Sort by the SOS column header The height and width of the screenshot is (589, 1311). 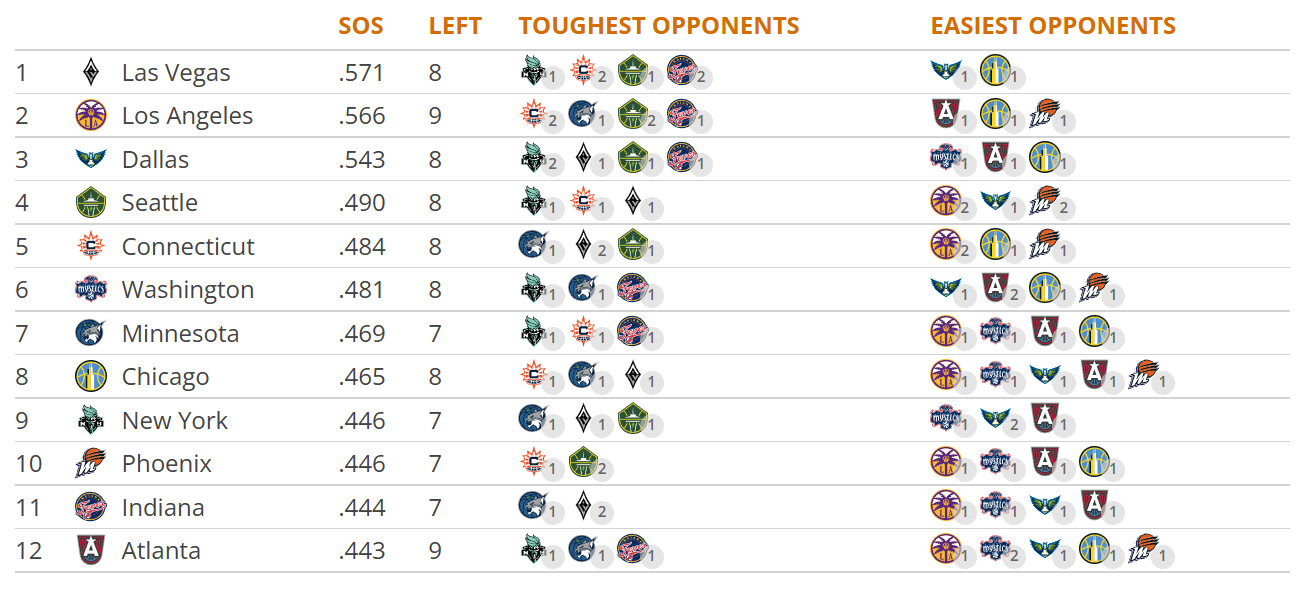coord(361,26)
